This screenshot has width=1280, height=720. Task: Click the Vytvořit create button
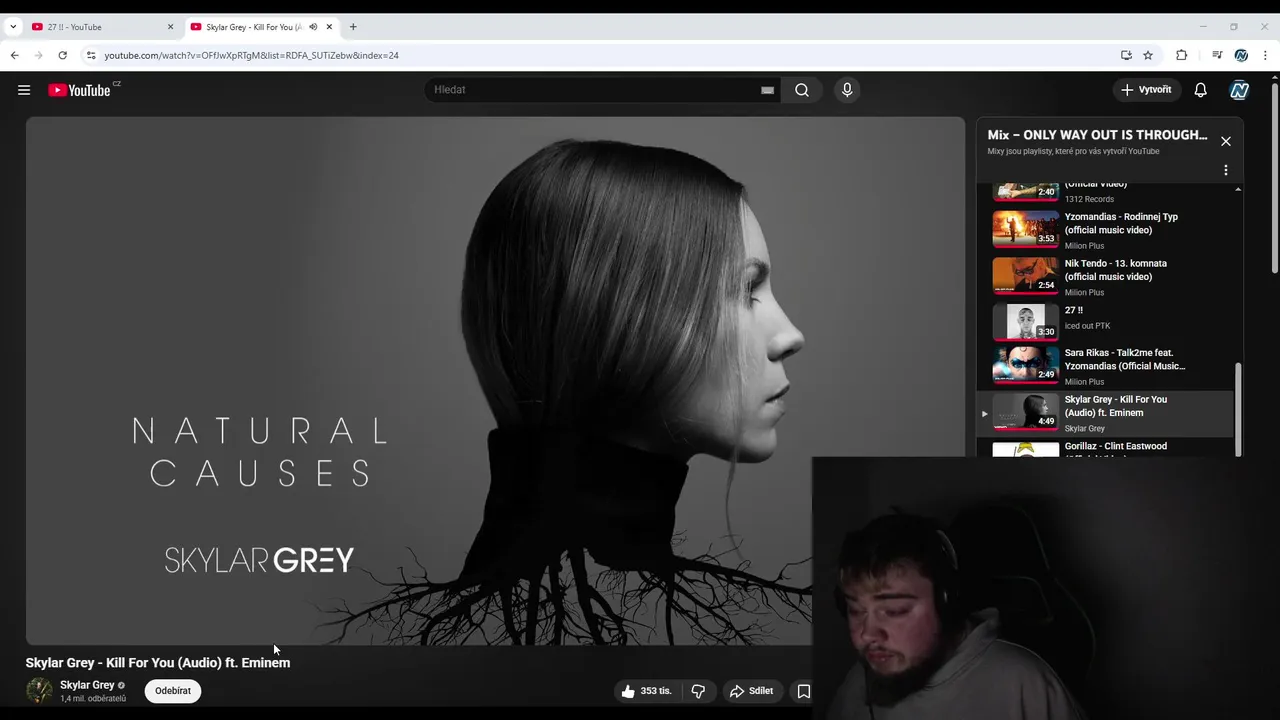(1146, 90)
